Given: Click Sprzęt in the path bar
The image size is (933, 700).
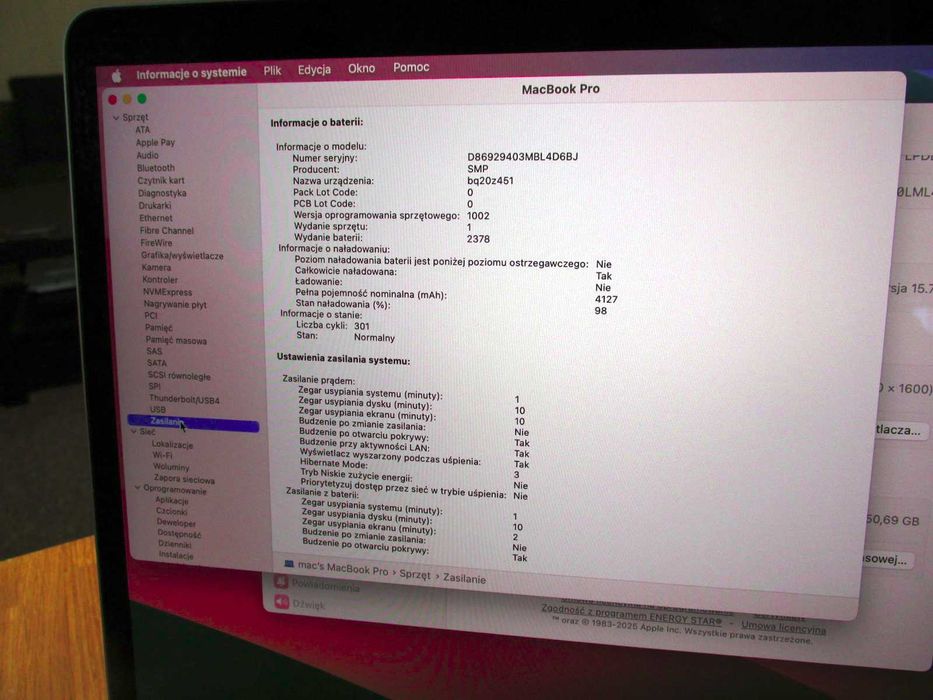Looking at the screenshot, I should [415, 574].
